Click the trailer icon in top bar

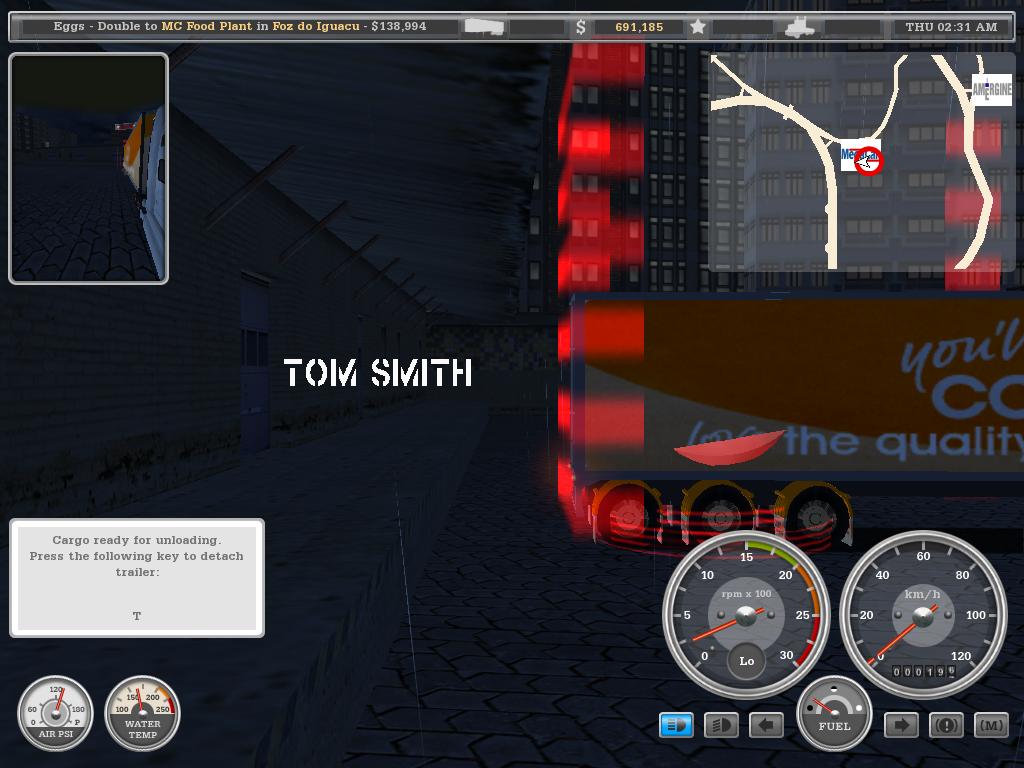[484, 27]
